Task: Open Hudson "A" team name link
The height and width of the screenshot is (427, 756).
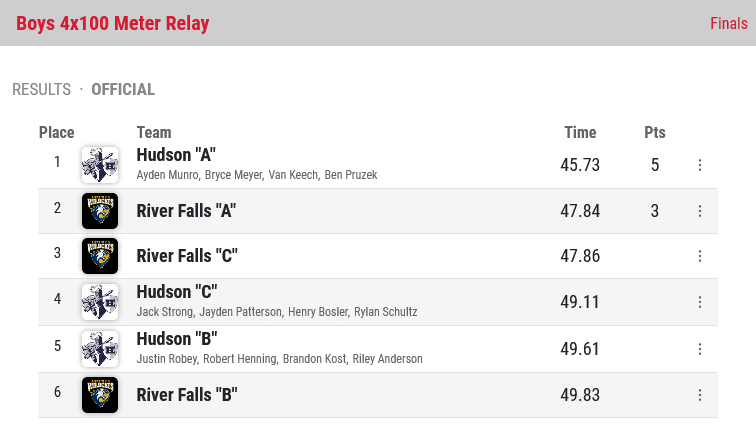Action: [176, 155]
